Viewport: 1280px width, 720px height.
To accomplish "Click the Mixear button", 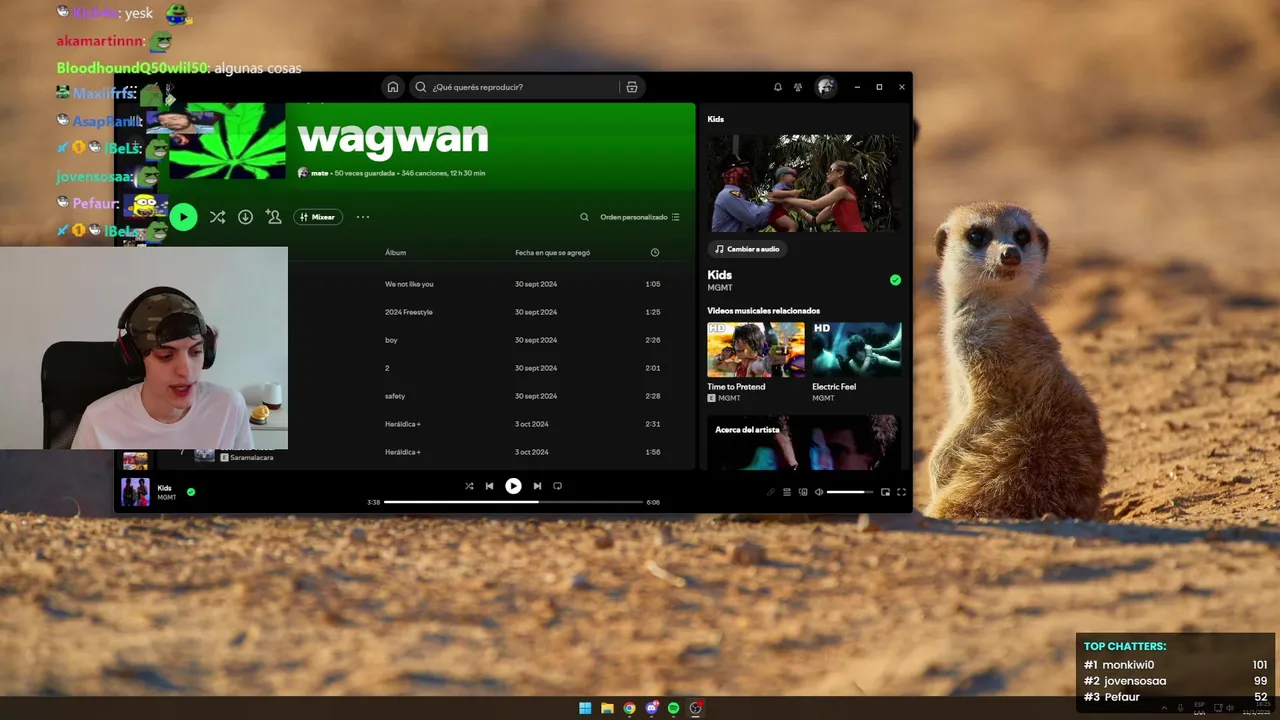I will coord(318,217).
